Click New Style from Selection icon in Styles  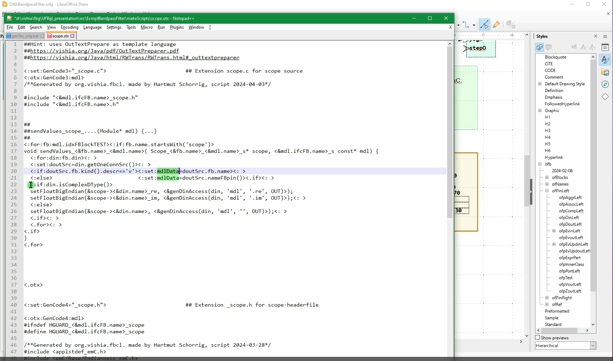point(583,47)
